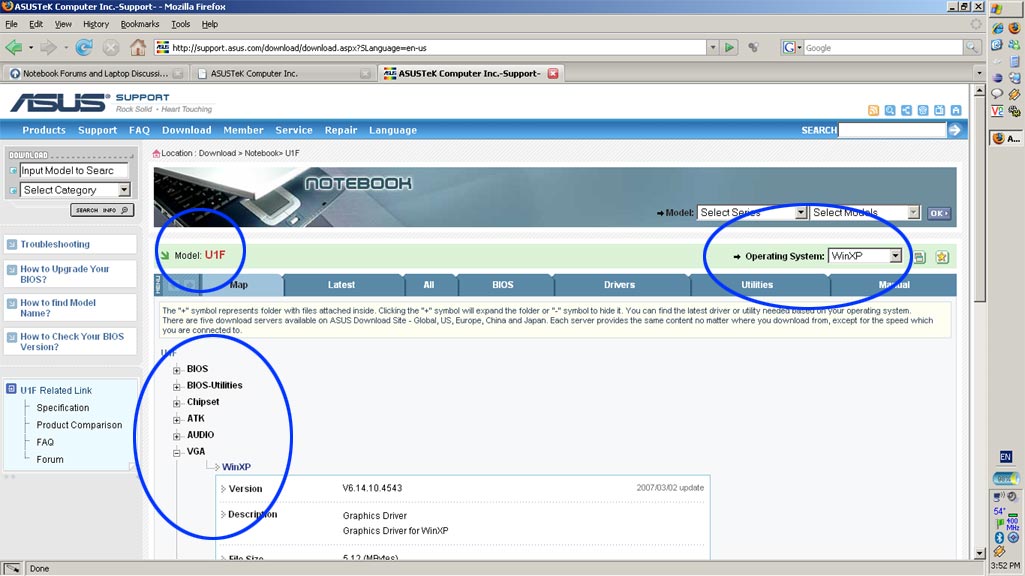Click the Forward navigation arrow
The height and width of the screenshot is (576, 1025).
[48, 48]
